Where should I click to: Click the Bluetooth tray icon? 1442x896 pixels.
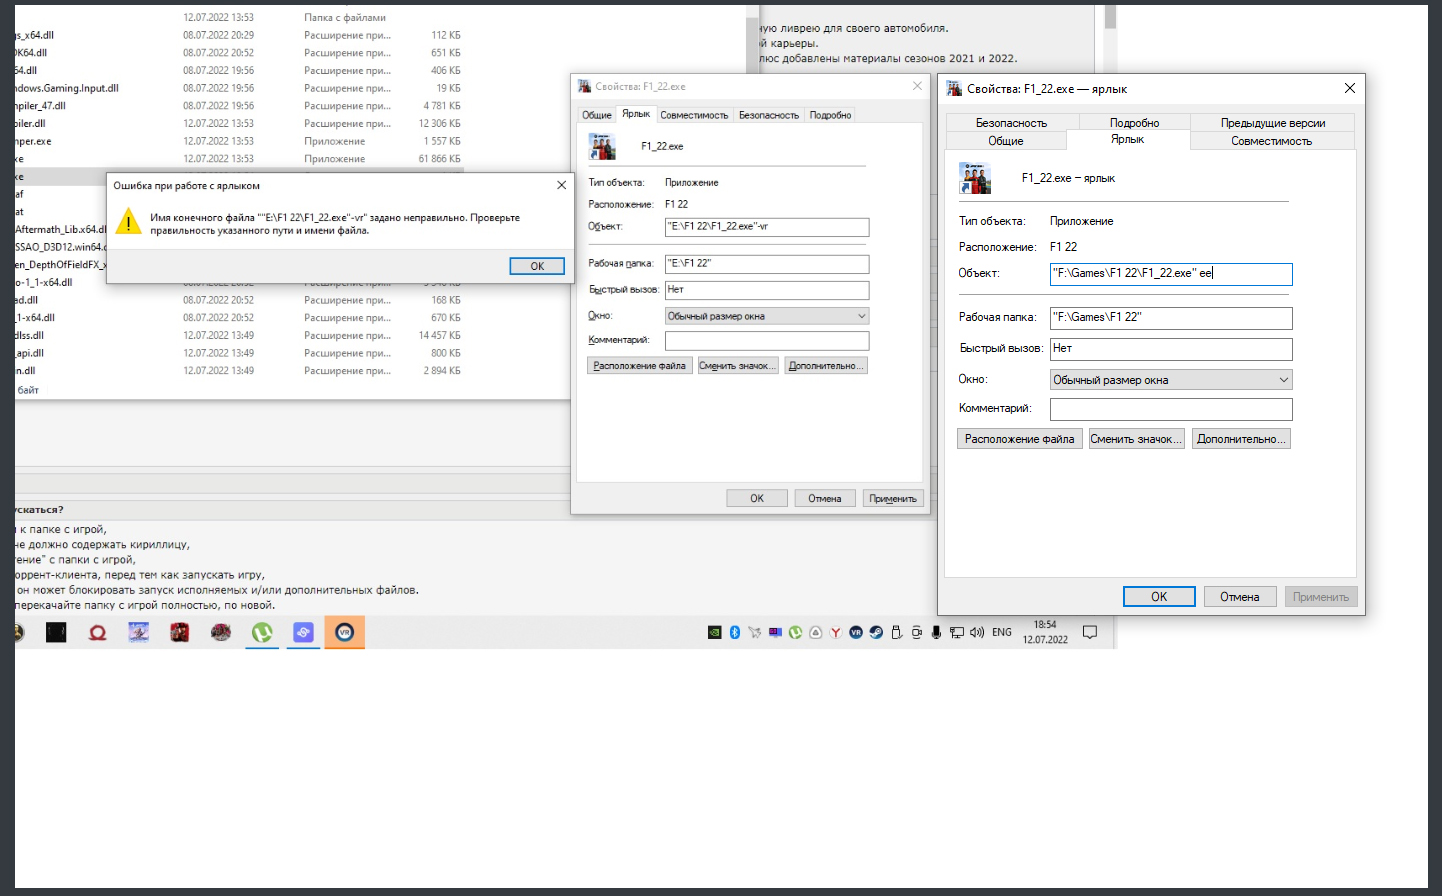point(735,632)
